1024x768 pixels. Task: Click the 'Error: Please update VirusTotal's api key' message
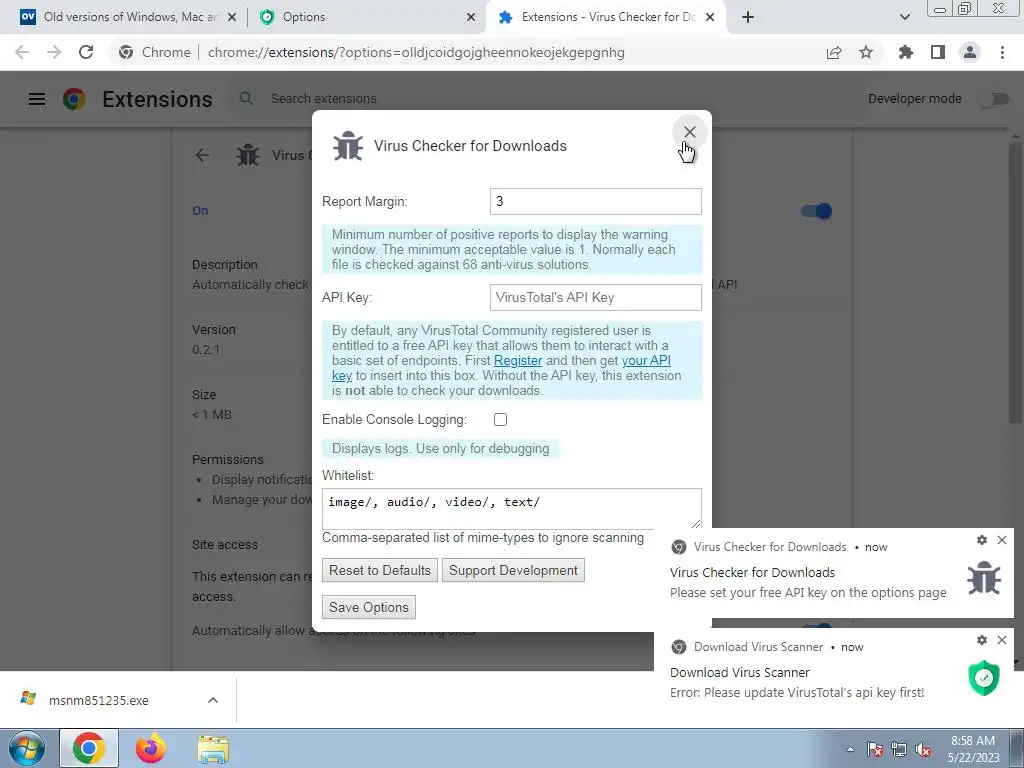click(x=797, y=692)
